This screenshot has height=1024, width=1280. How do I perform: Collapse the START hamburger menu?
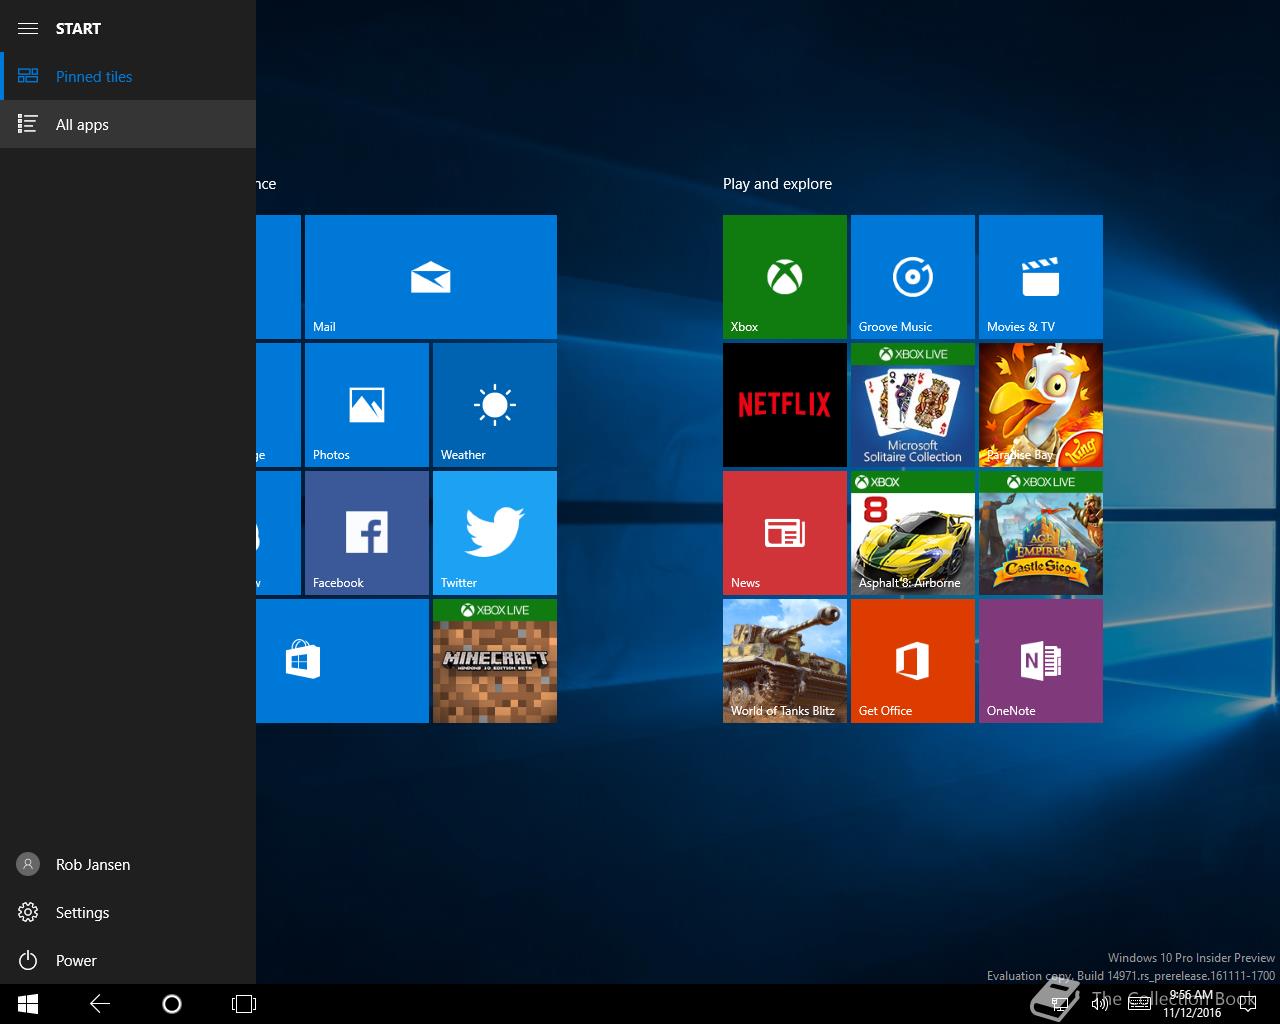pyautogui.click(x=28, y=28)
